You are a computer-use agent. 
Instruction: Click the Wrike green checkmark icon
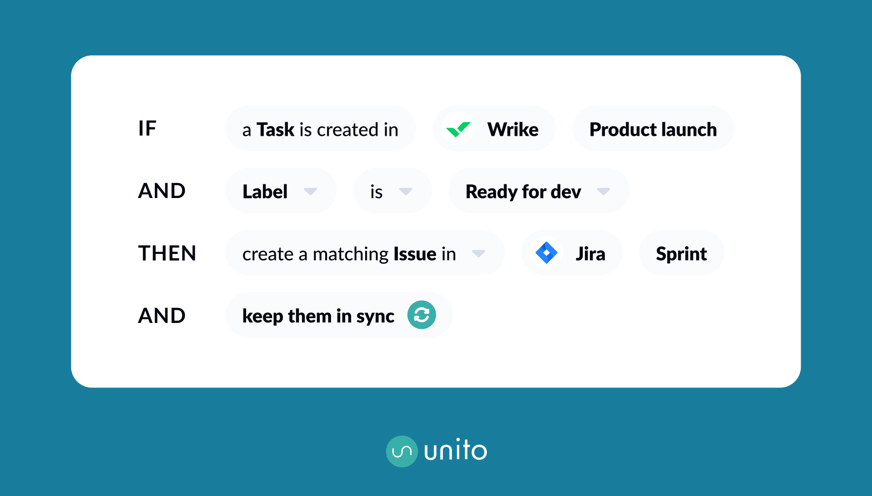(x=458, y=129)
